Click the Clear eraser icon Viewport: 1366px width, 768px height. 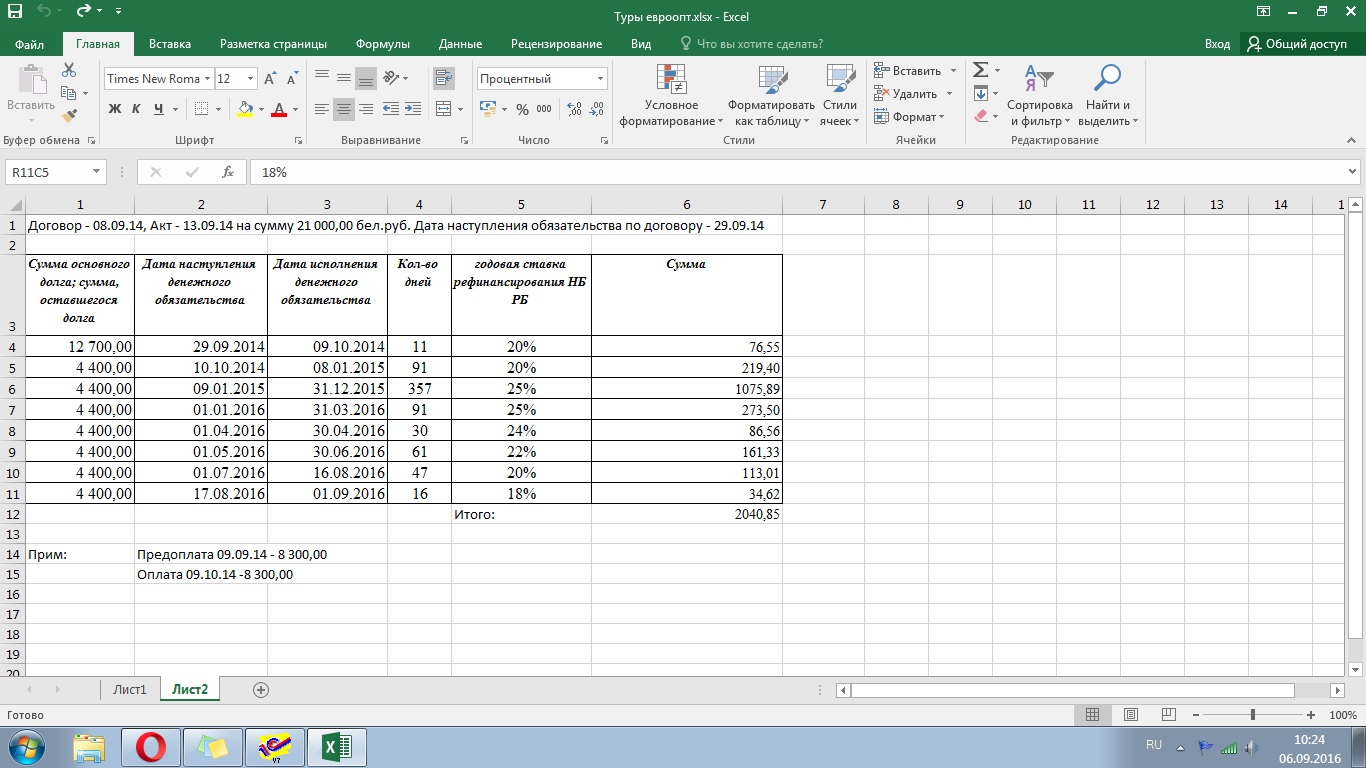coord(981,116)
